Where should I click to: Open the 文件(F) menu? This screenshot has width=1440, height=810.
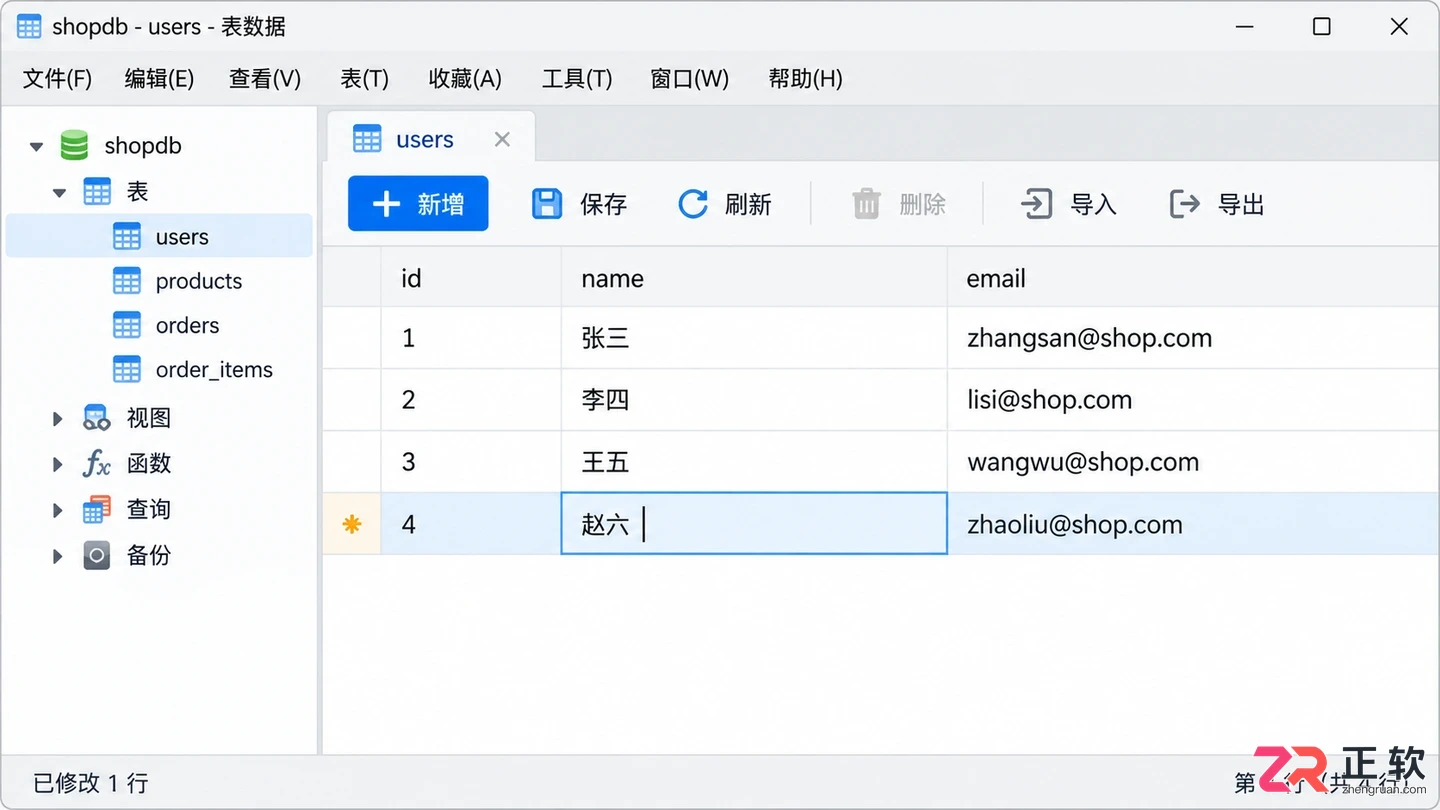(57, 78)
